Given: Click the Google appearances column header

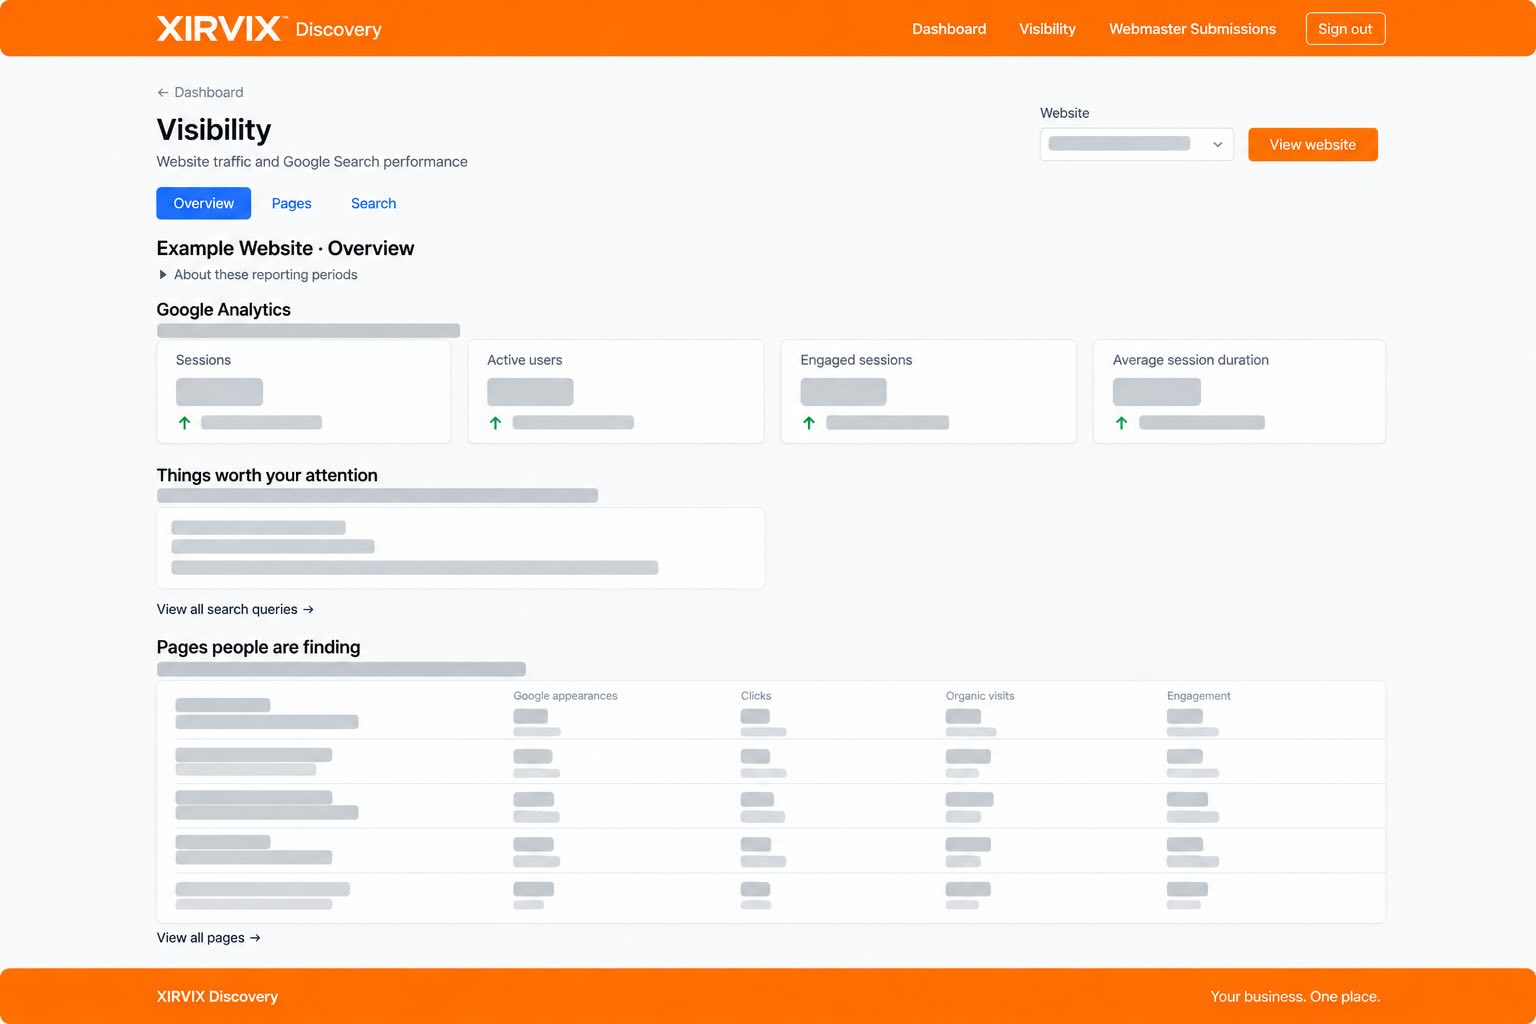Looking at the screenshot, I should 565,696.
